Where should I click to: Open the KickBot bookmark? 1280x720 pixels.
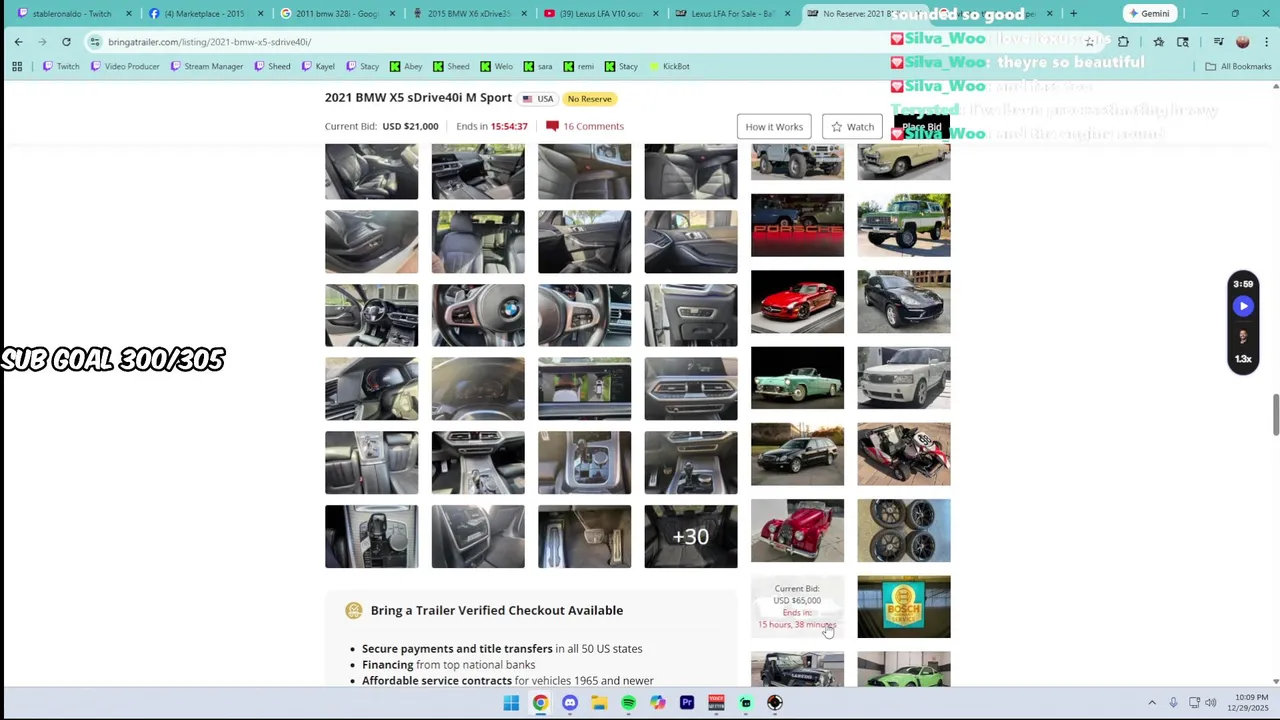pyautogui.click(x=669, y=66)
